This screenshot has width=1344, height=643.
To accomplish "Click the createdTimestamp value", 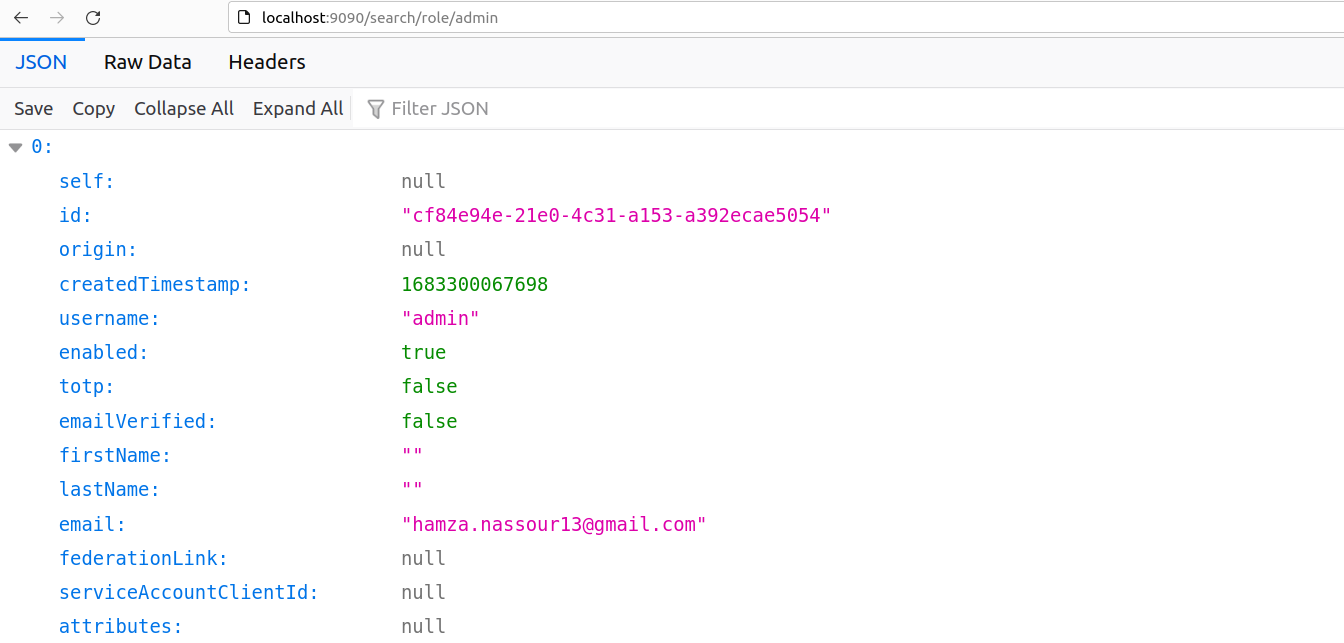I will (474, 284).
